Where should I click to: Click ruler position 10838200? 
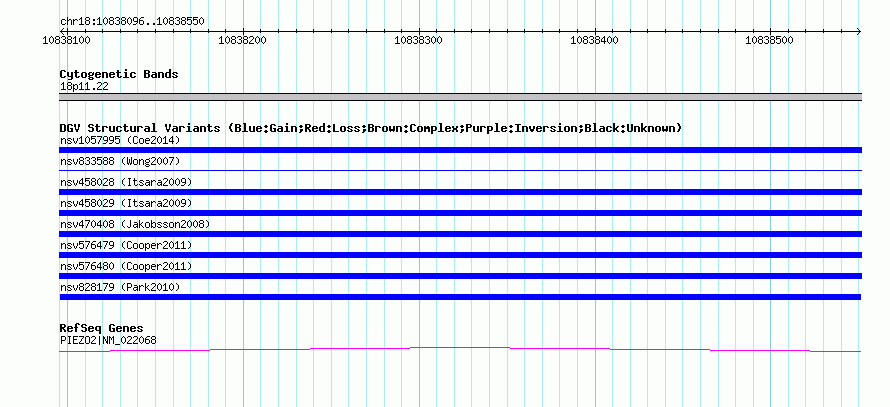(242, 40)
